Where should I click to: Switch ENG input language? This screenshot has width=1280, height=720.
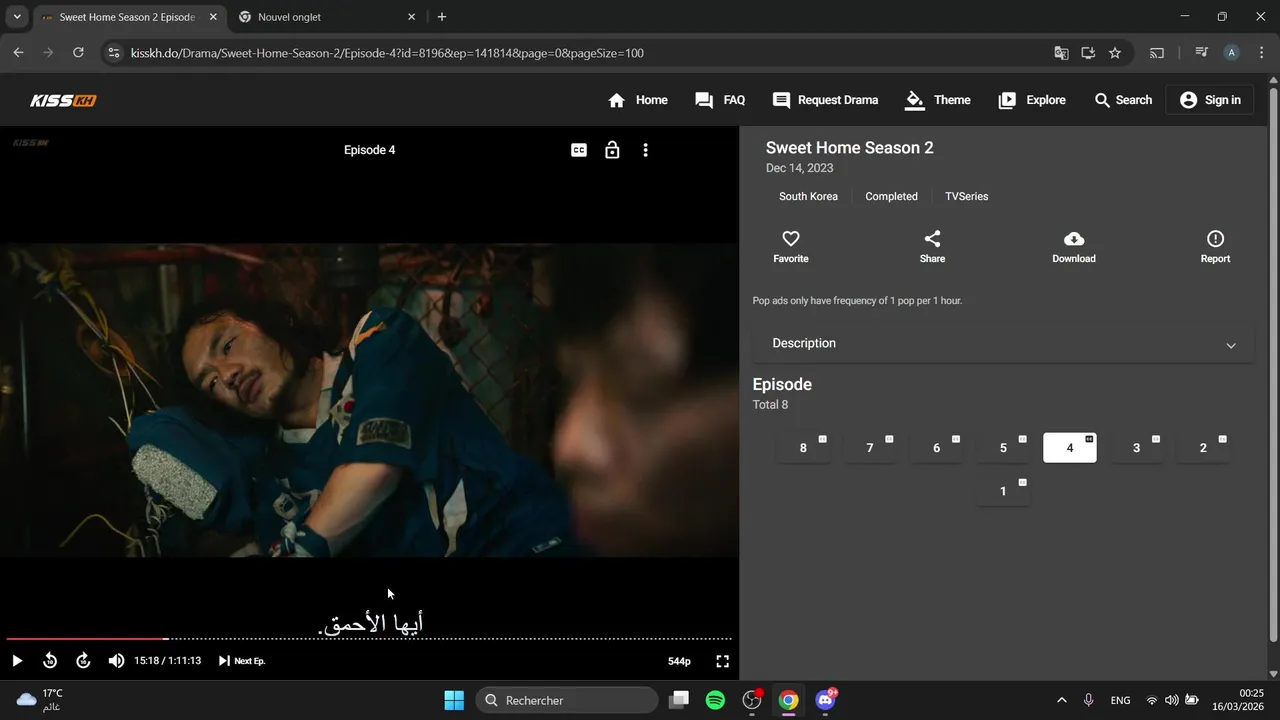[1120, 700]
